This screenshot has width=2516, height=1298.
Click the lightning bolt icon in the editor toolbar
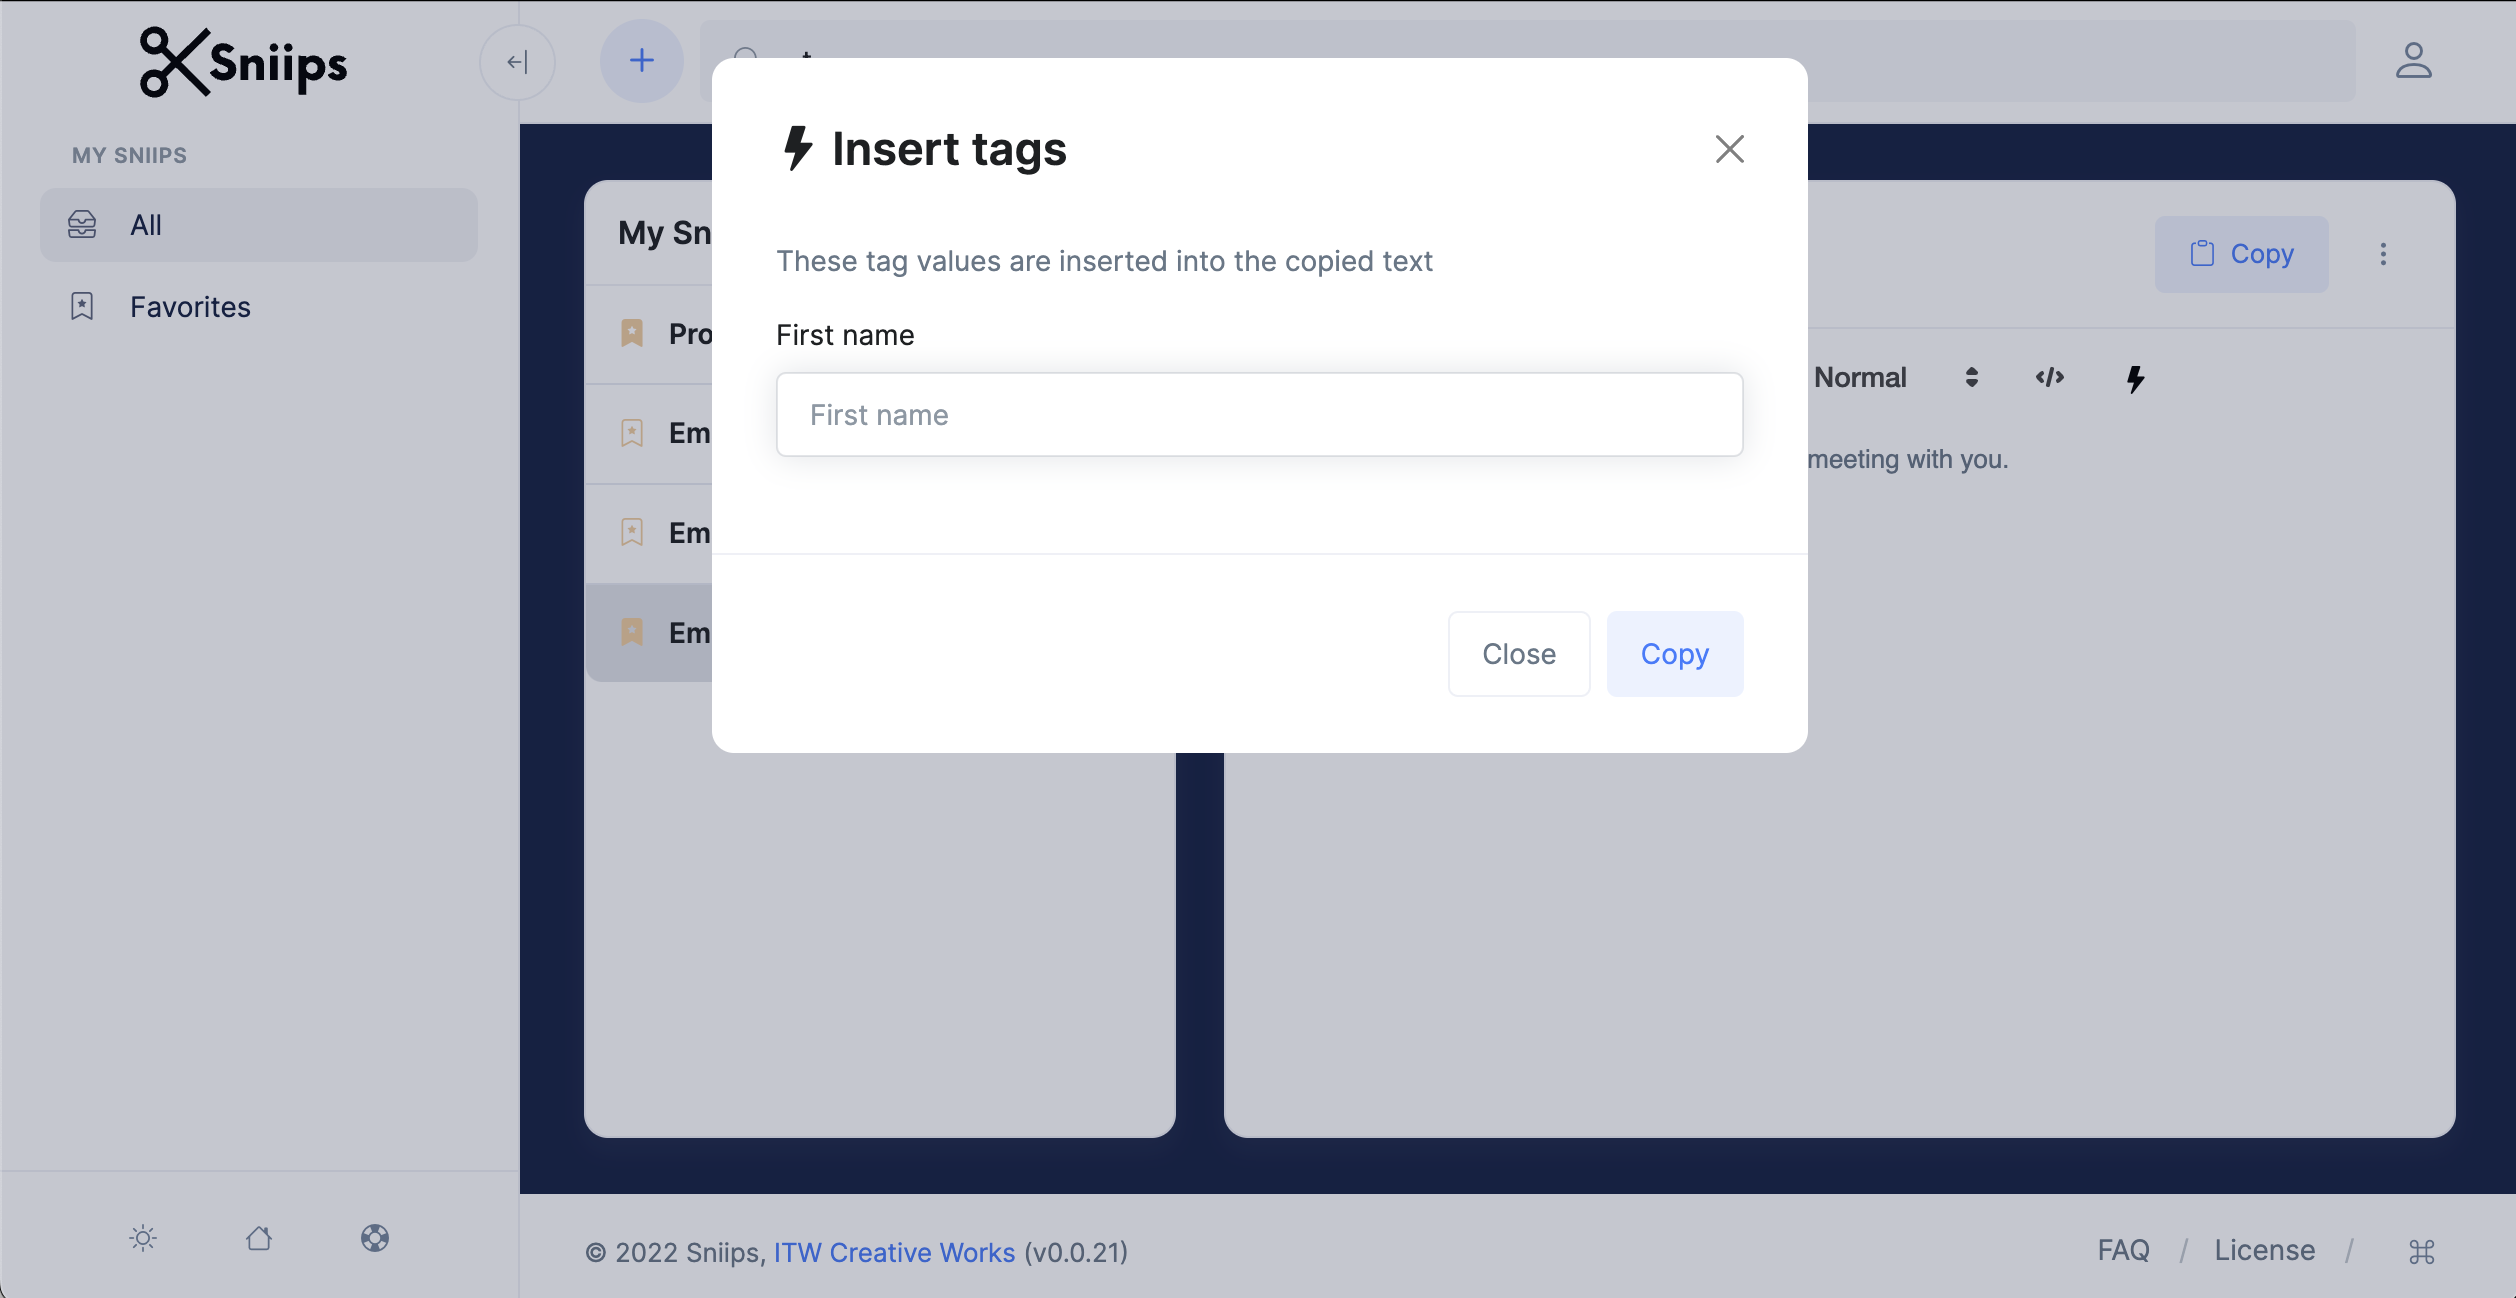click(x=2135, y=378)
